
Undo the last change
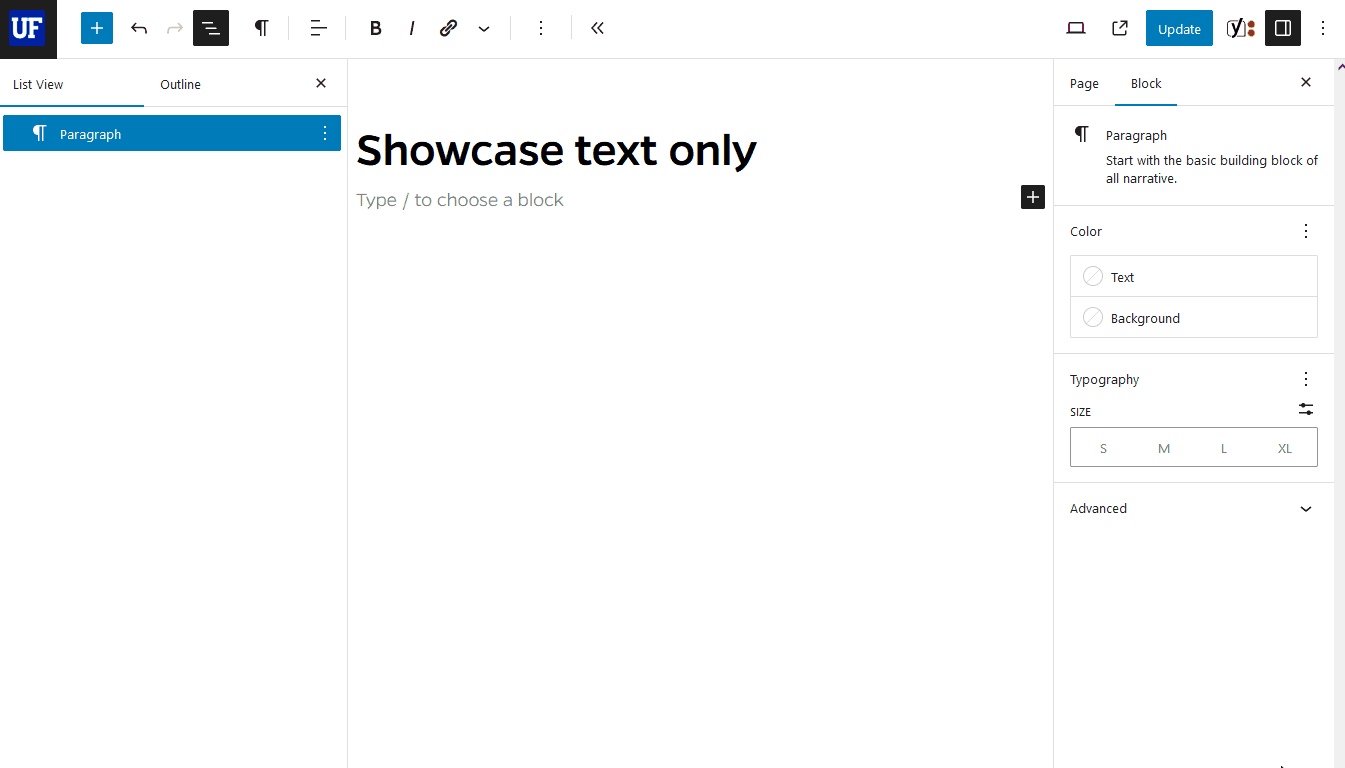click(x=139, y=28)
